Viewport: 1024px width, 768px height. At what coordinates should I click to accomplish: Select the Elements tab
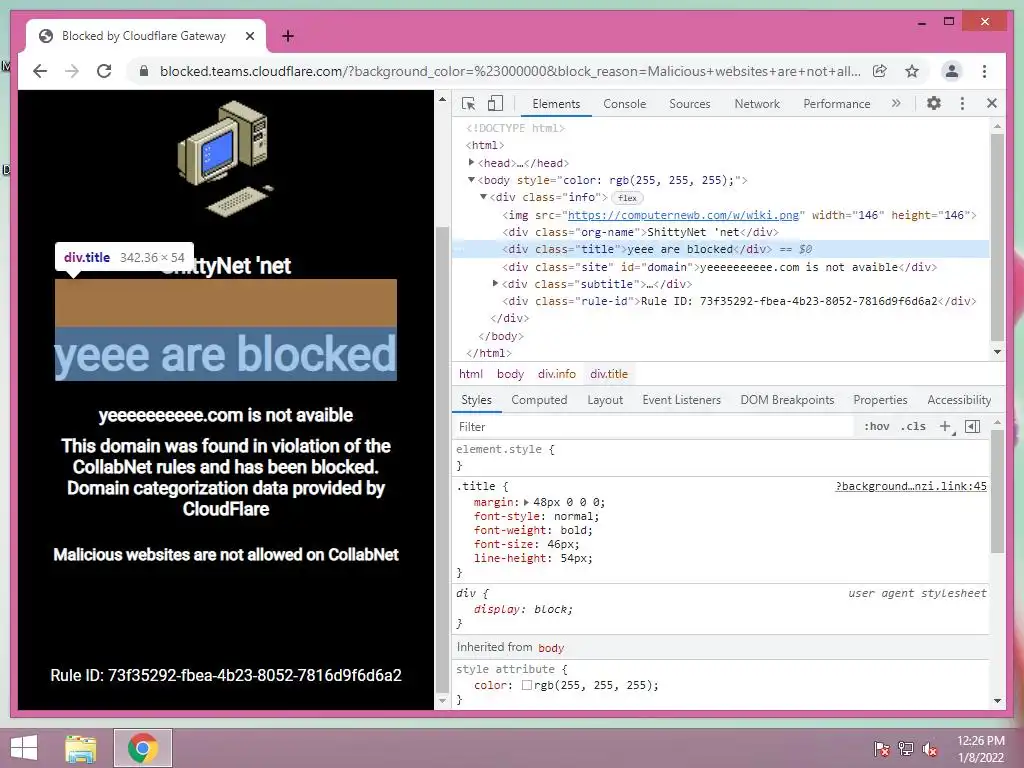[556, 104]
